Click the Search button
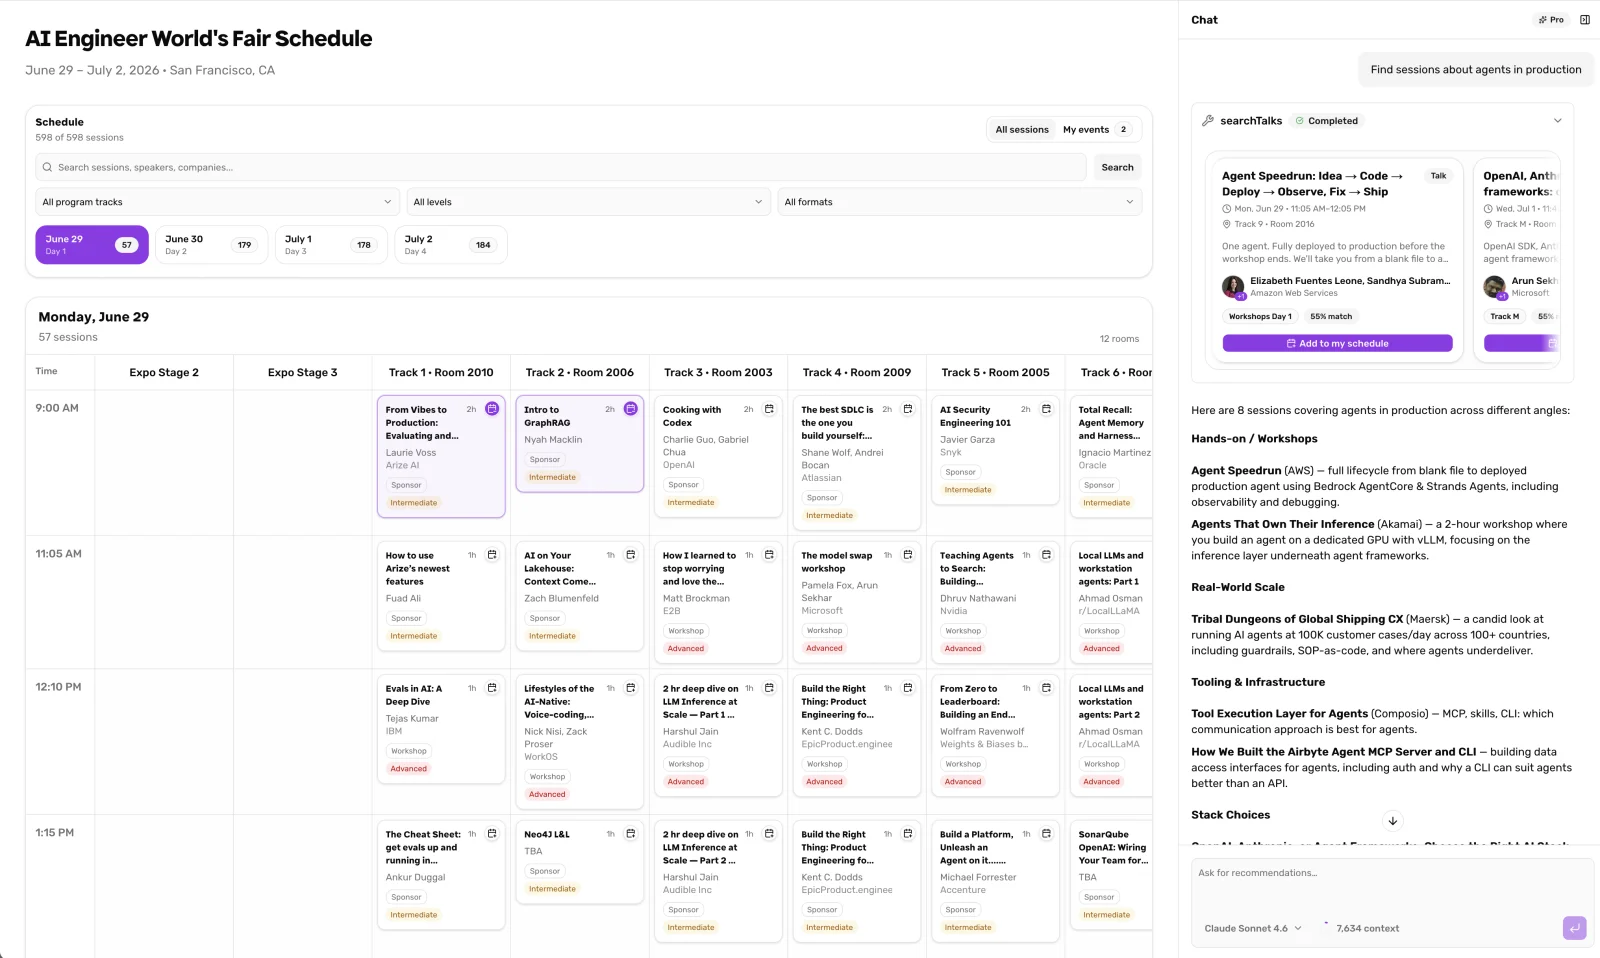 pyautogui.click(x=1117, y=168)
